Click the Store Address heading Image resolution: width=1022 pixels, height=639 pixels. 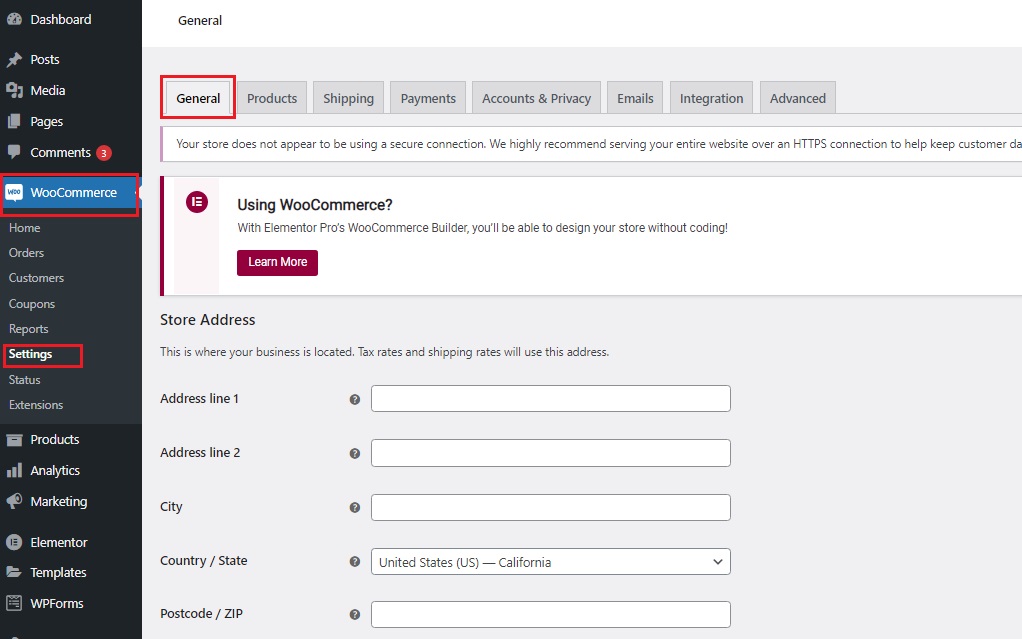208,320
